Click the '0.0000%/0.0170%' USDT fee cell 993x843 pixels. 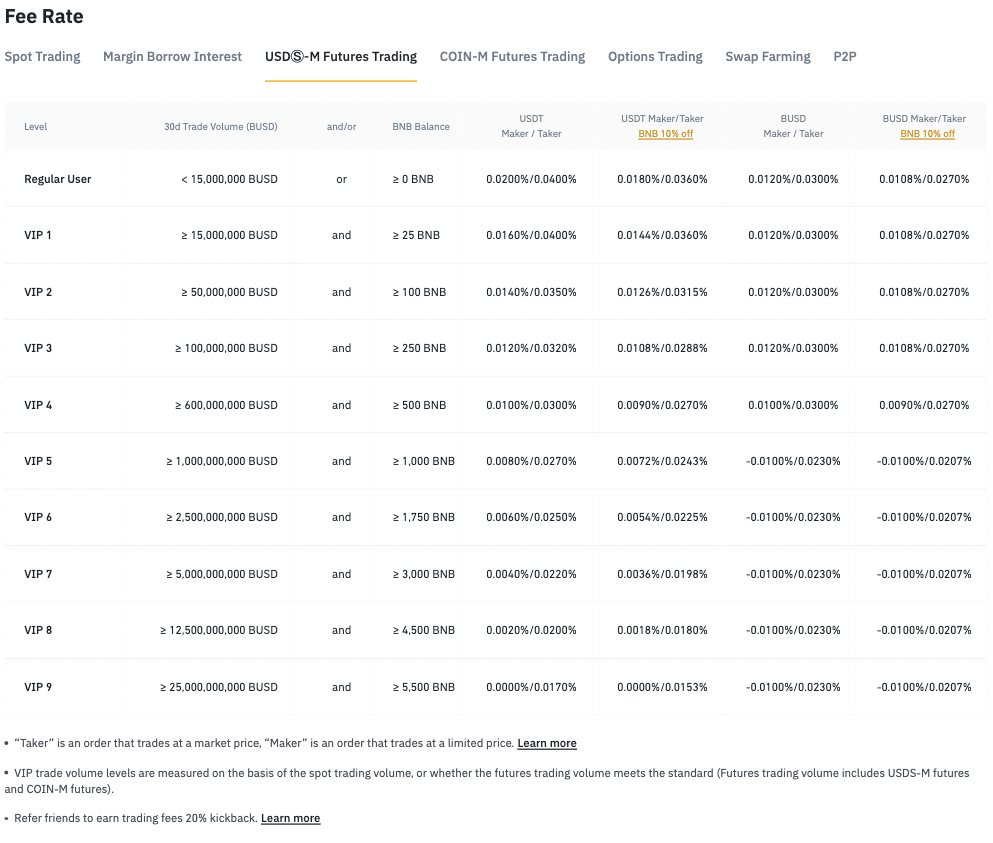[x=531, y=687]
